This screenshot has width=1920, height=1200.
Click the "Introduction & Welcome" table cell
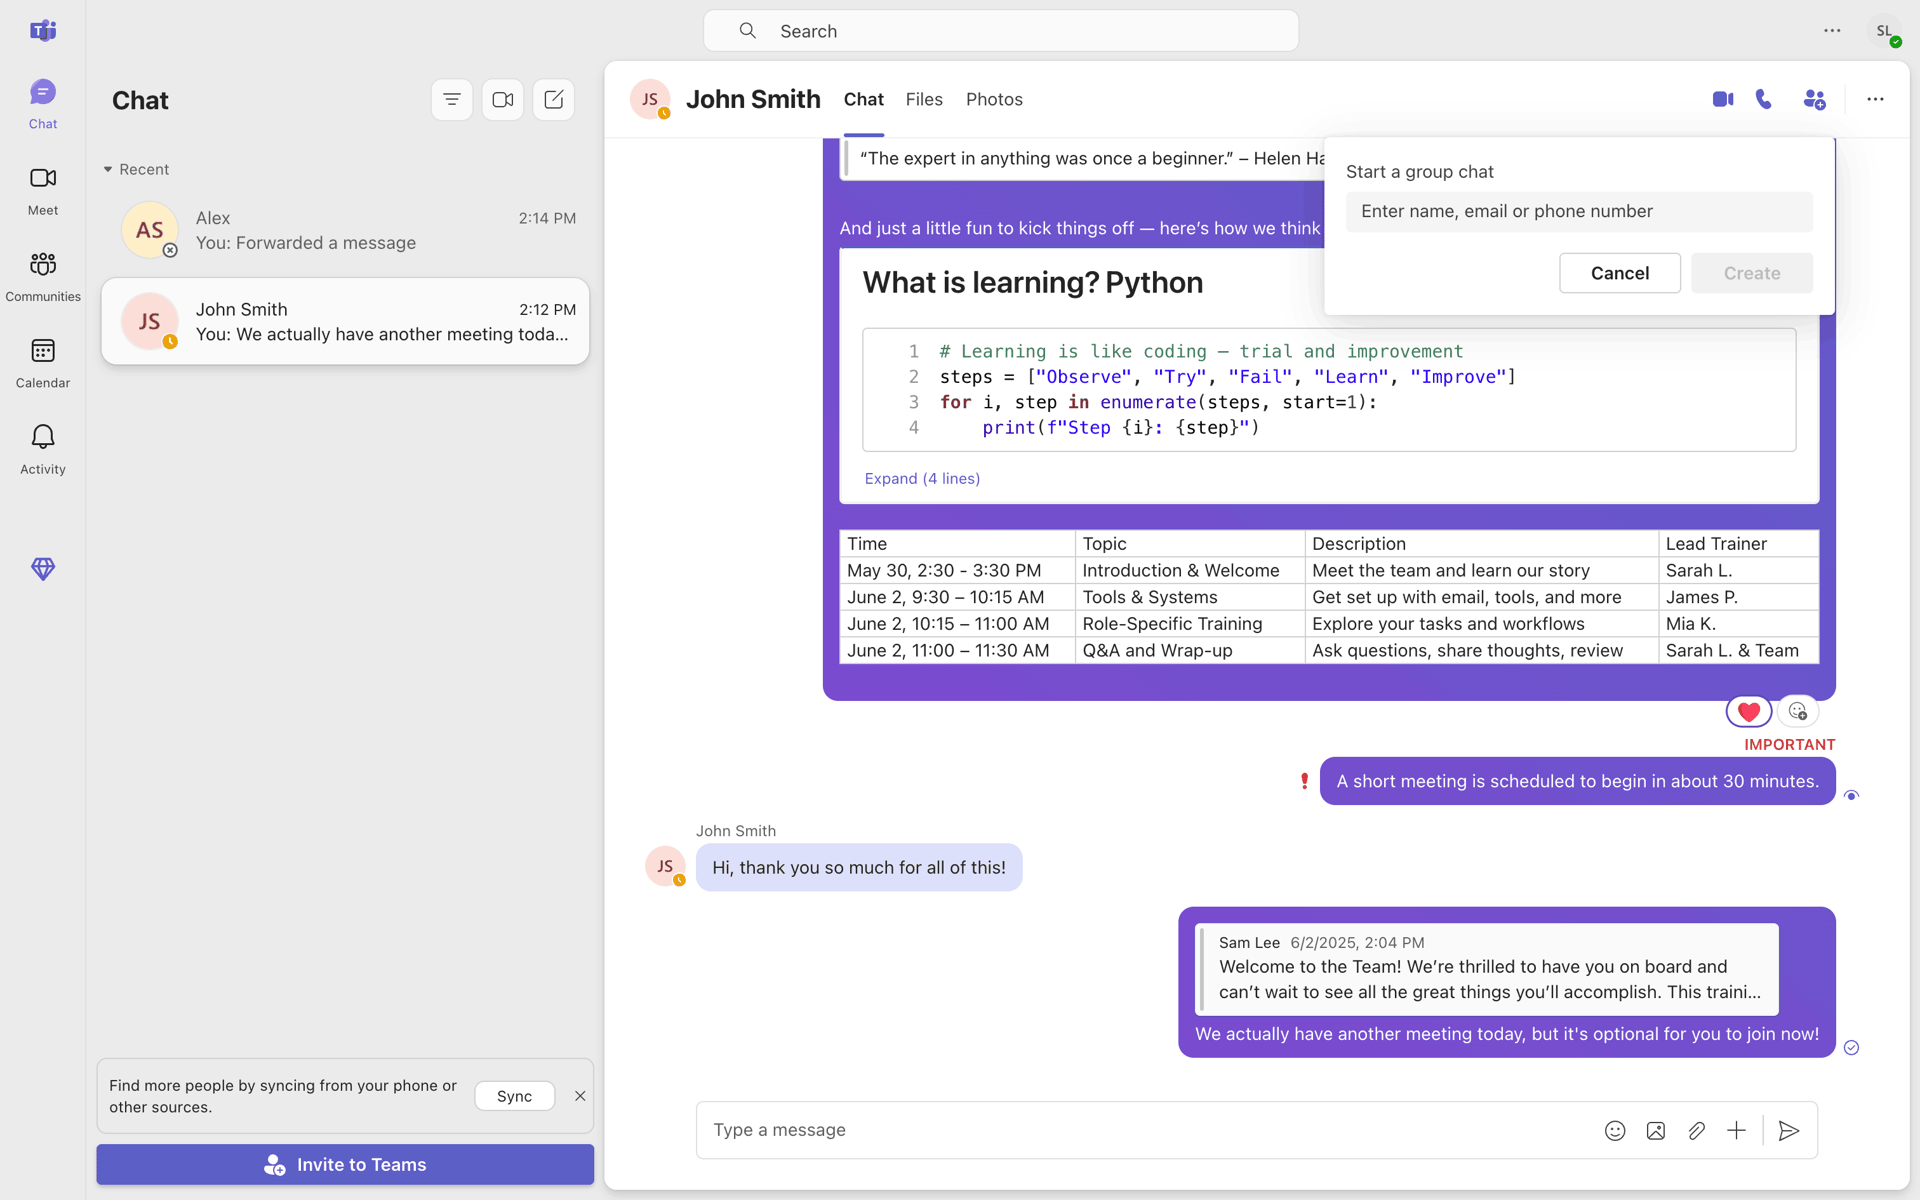click(1190, 570)
